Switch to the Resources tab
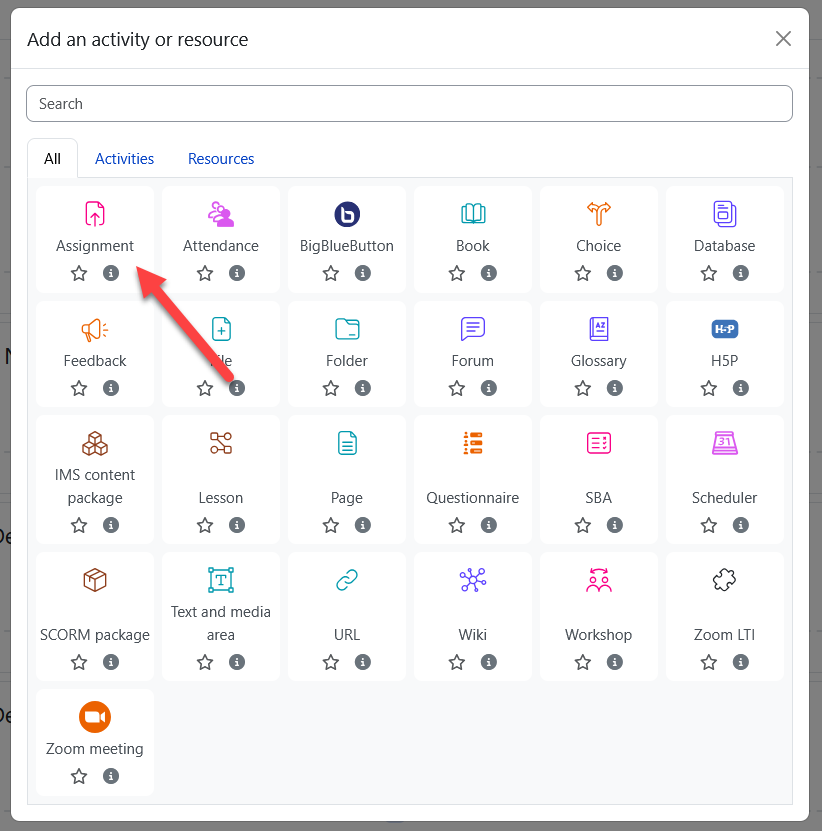The width and height of the screenshot is (822, 831). [x=221, y=159]
